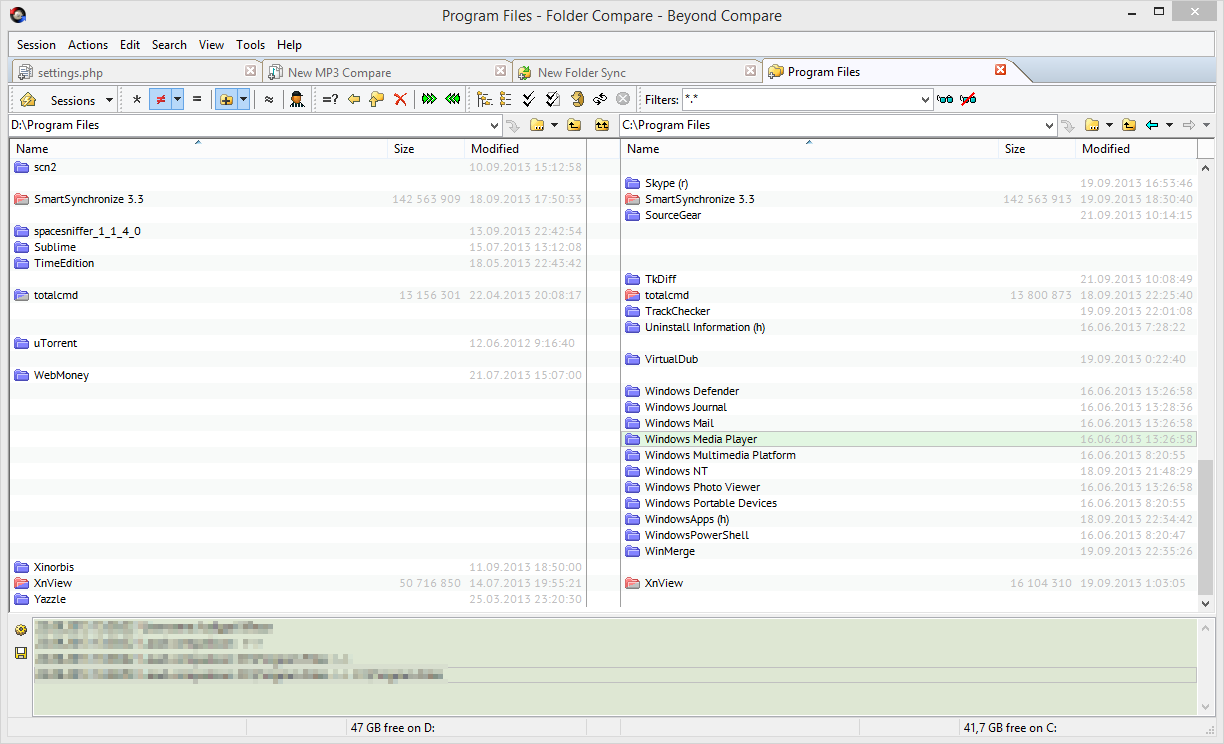Toggle Show Same equals filter

pos(197,100)
